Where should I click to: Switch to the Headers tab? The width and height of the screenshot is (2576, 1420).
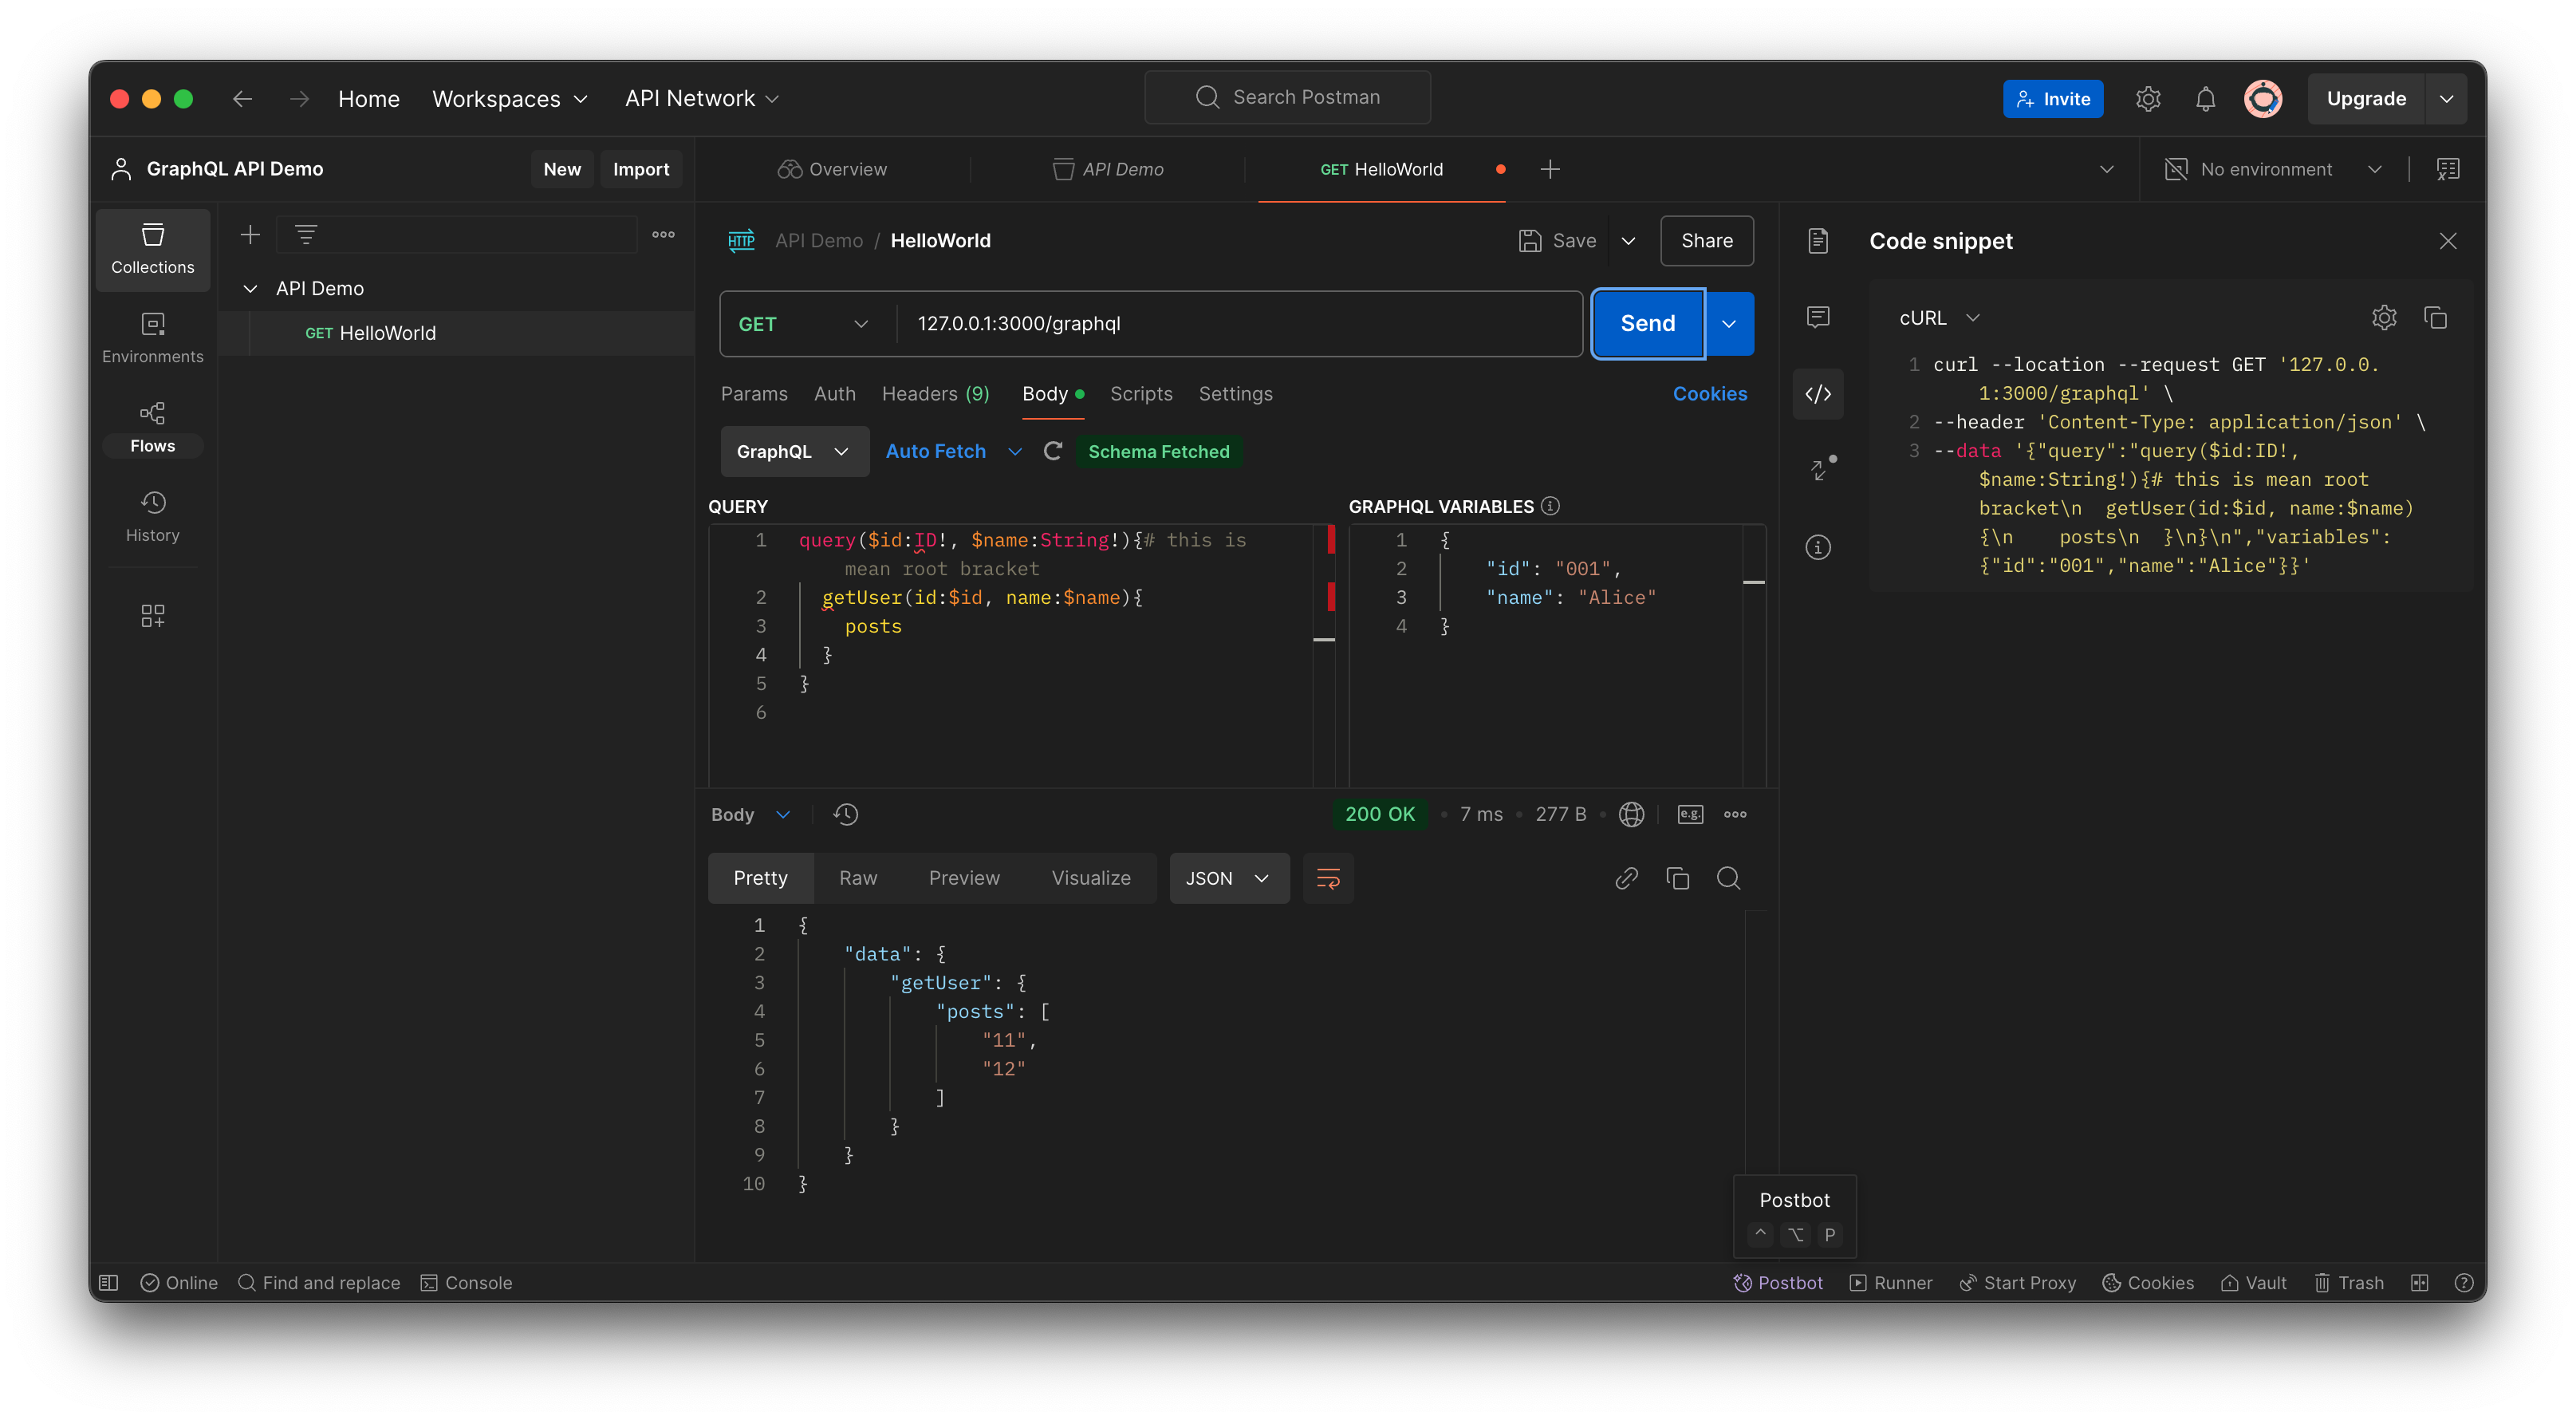tap(935, 394)
